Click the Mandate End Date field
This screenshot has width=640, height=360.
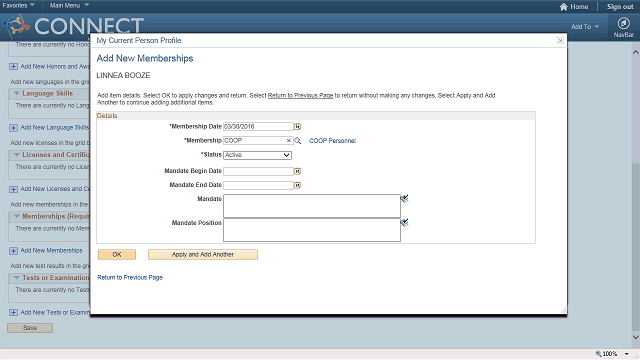pyautogui.click(x=258, y=185)
